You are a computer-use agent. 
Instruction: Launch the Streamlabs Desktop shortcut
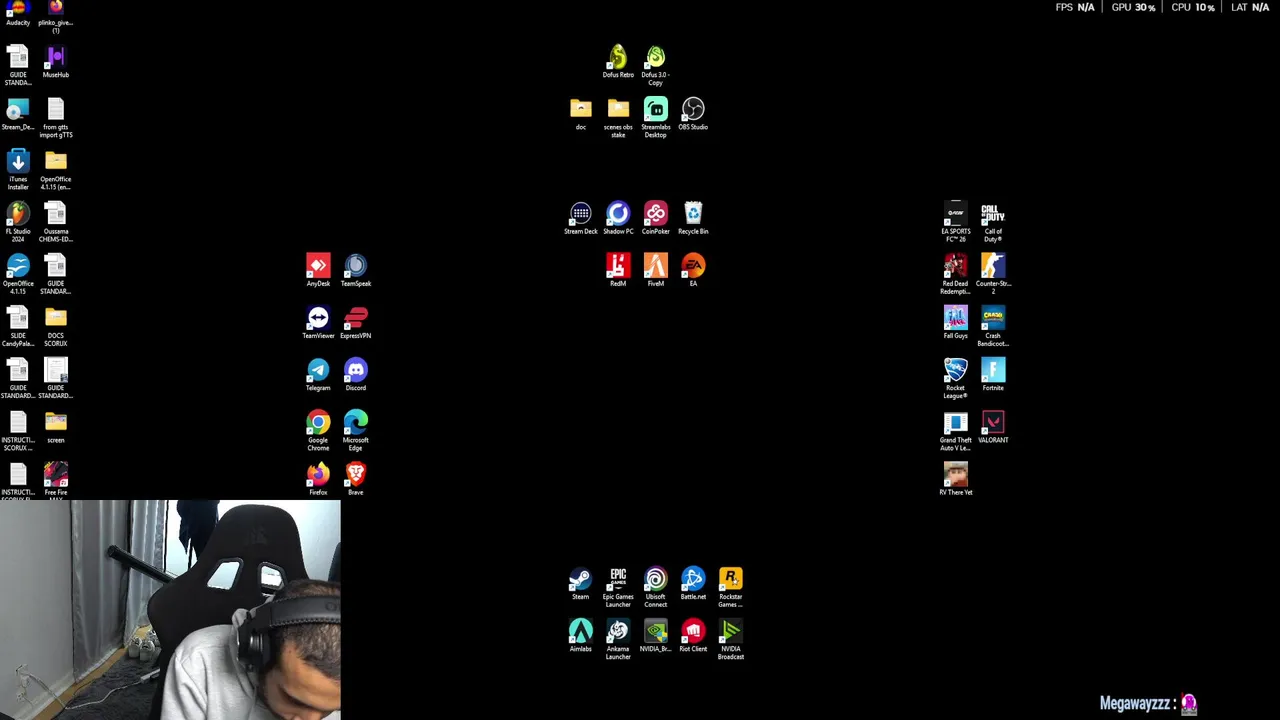pos(655,118)
